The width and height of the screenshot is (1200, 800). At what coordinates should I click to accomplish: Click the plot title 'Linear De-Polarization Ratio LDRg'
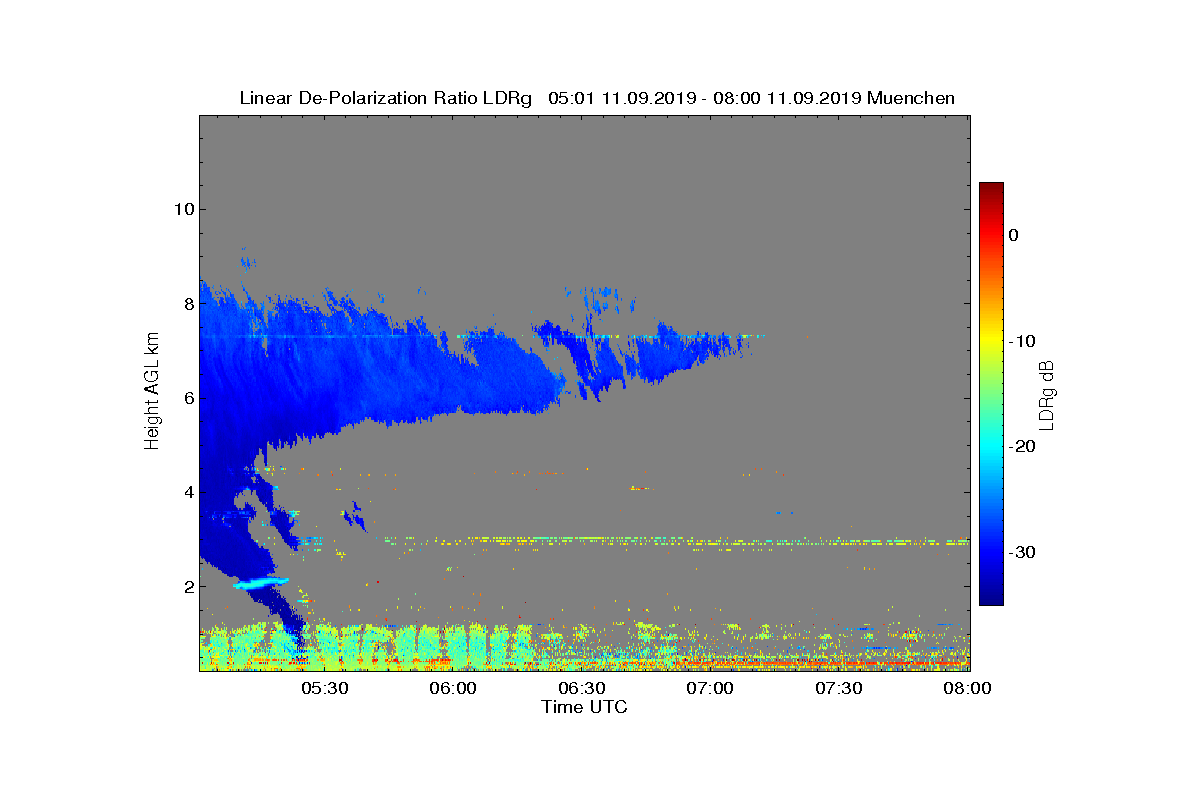point(386,98)
